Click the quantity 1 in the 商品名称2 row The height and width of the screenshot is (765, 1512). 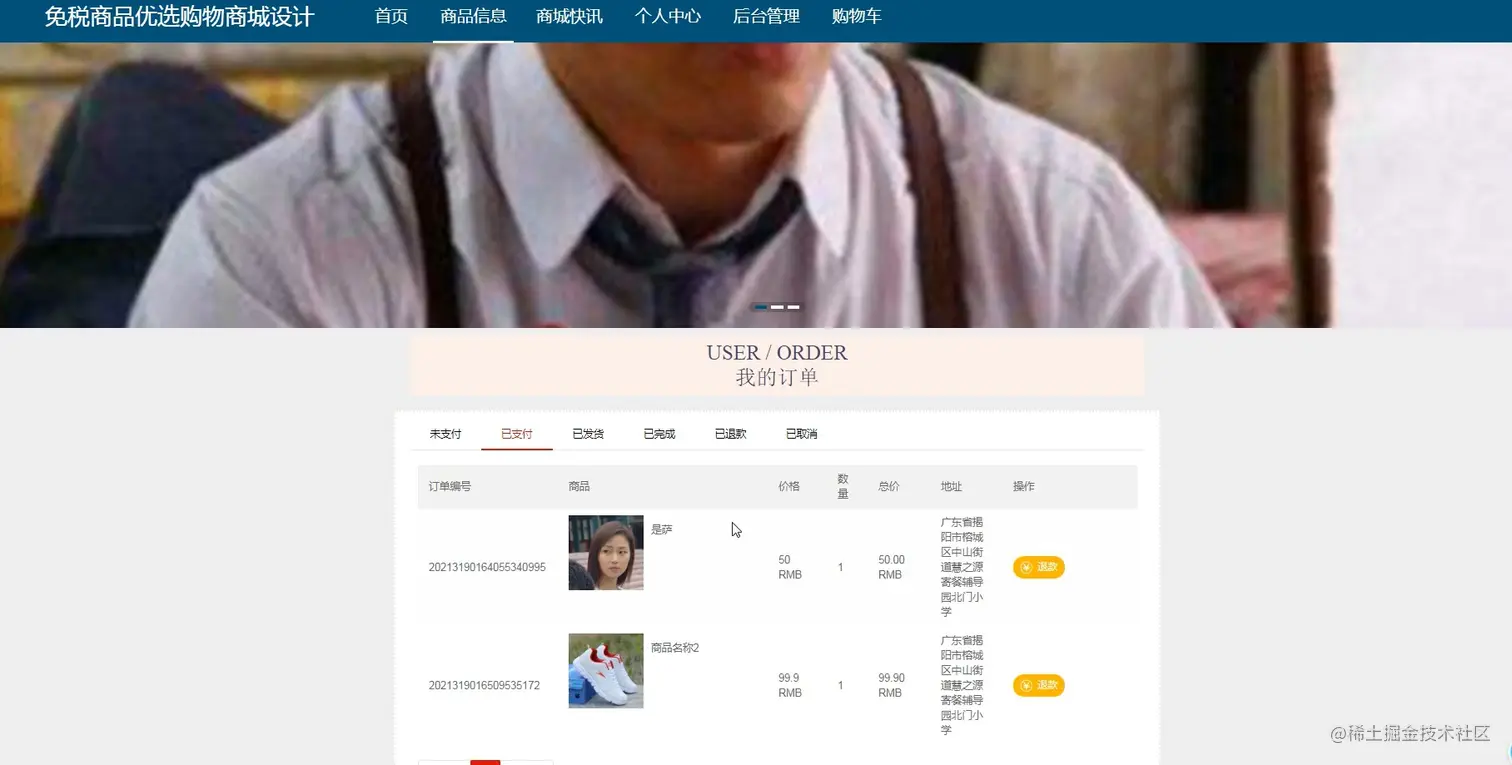(x=841, y=686)
